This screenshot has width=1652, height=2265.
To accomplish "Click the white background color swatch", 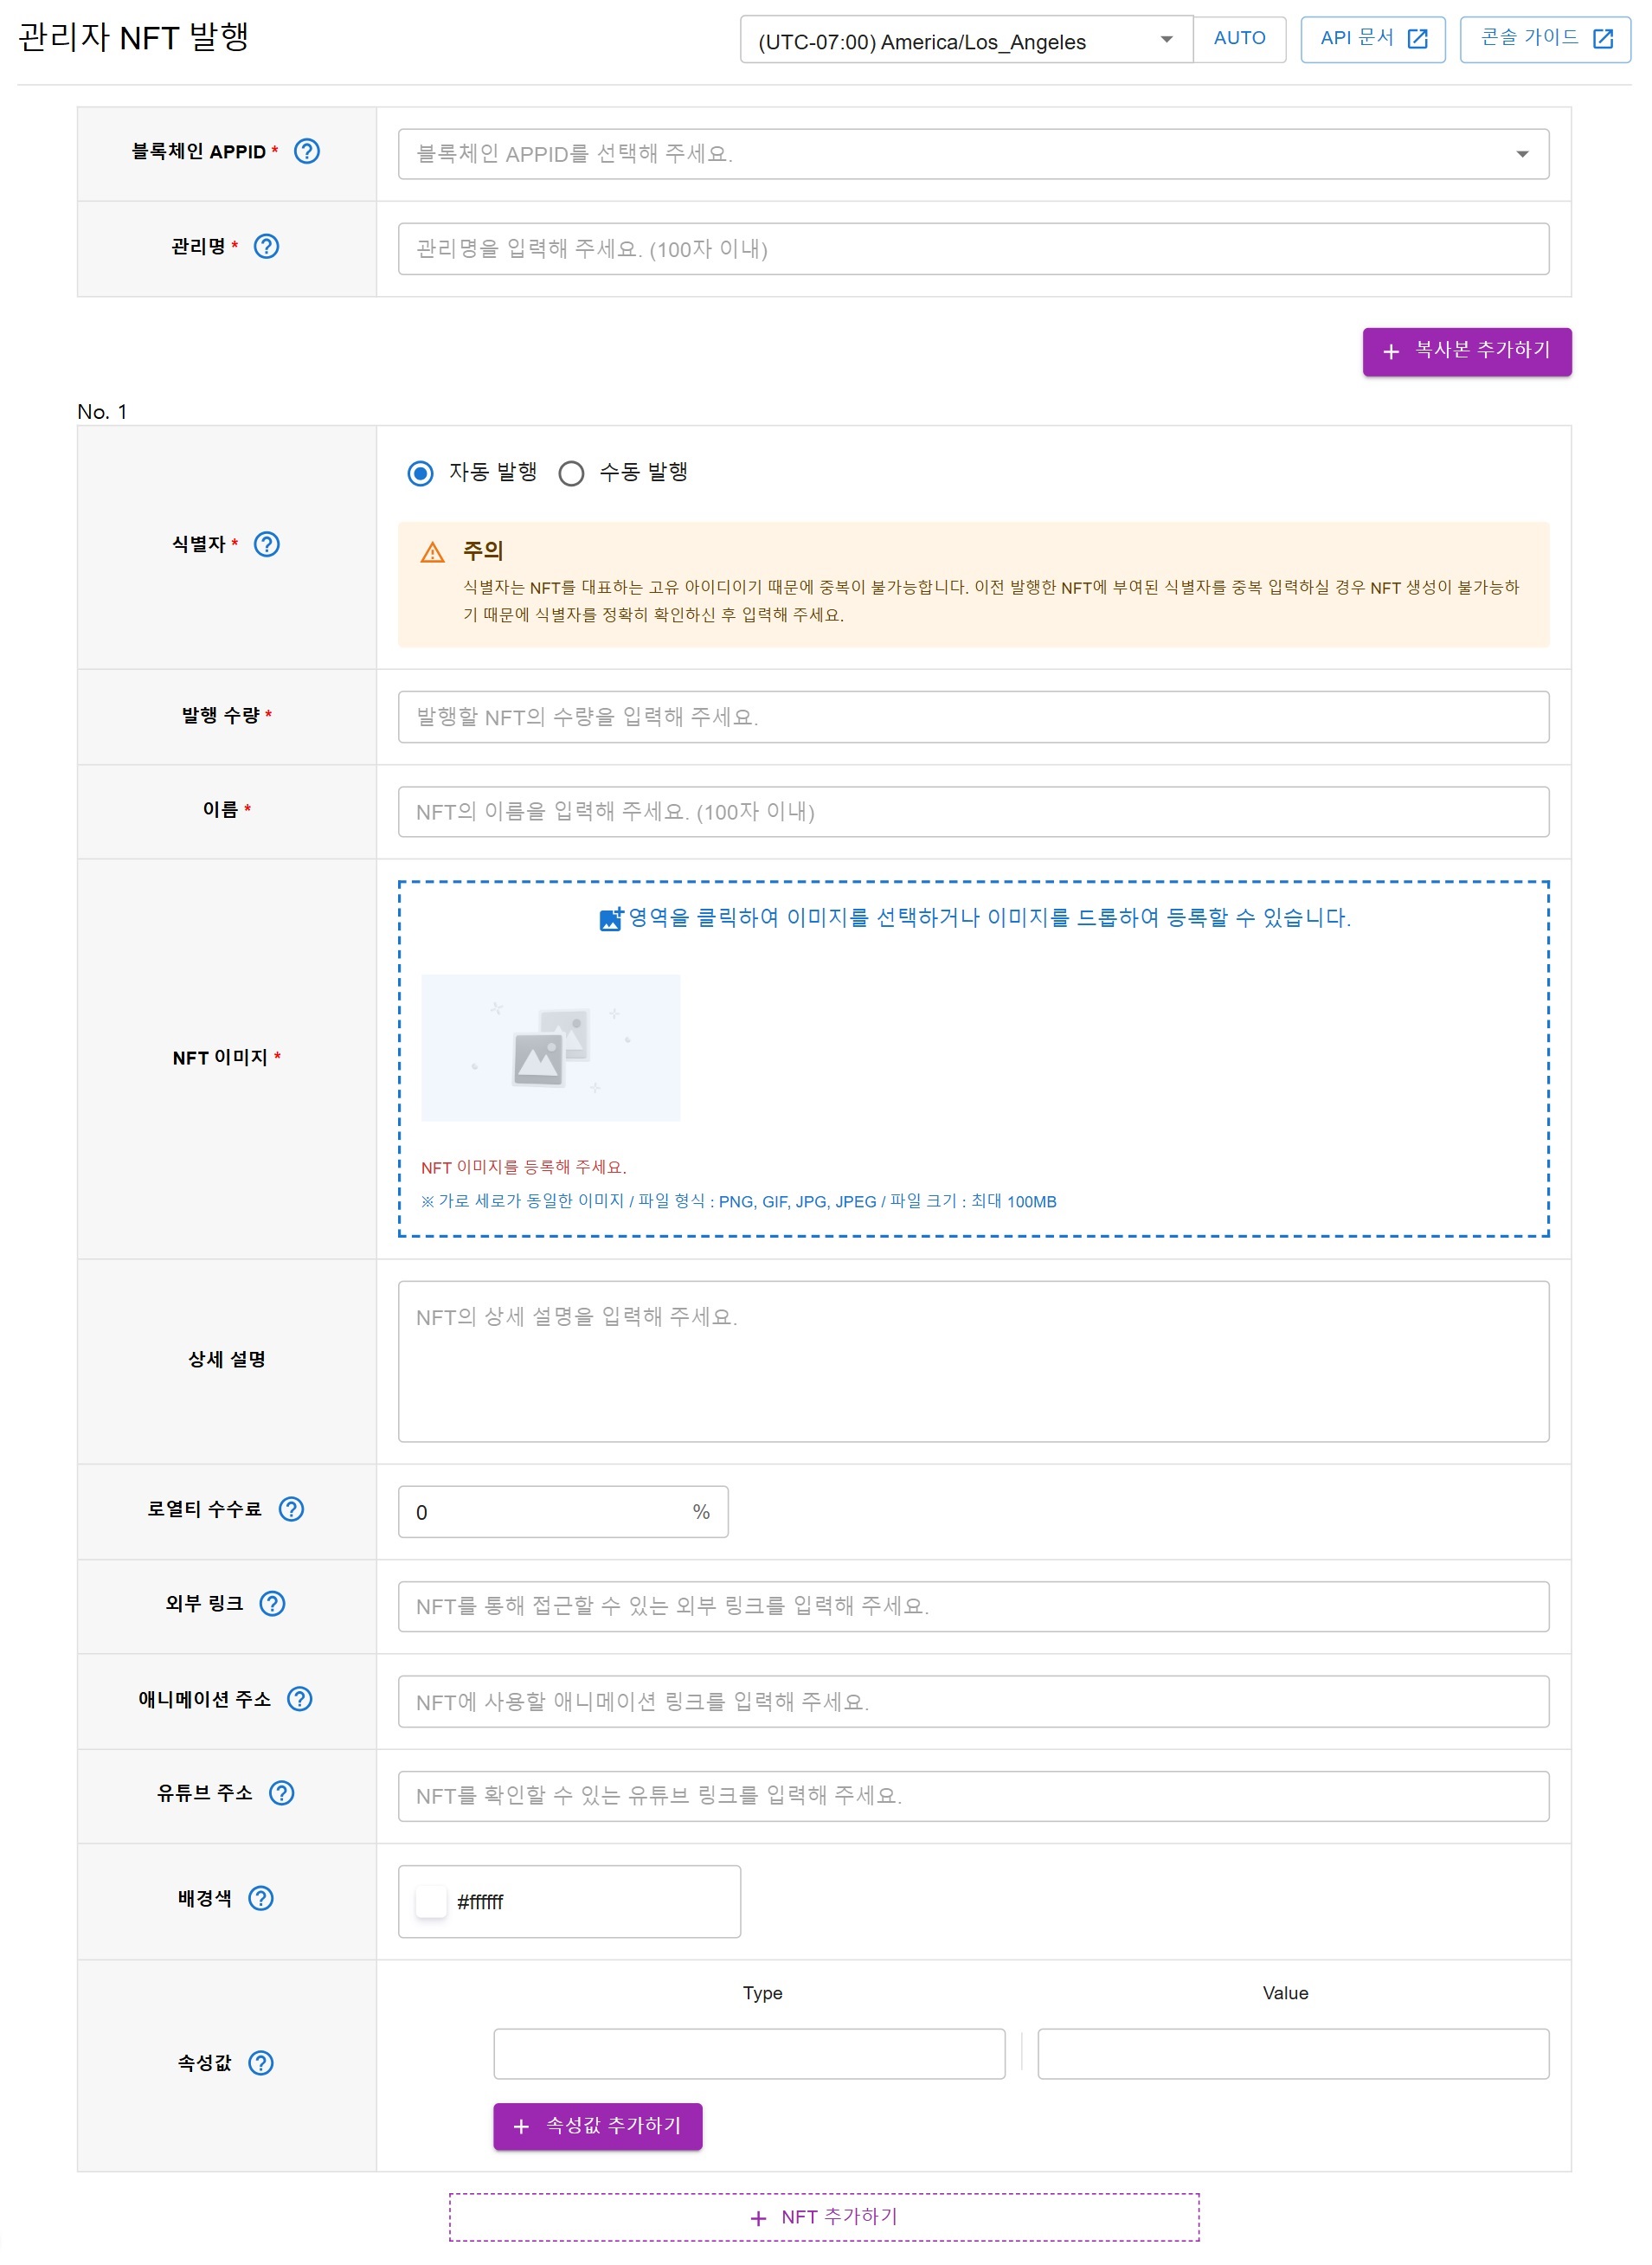I will [x=431, y=1902].
